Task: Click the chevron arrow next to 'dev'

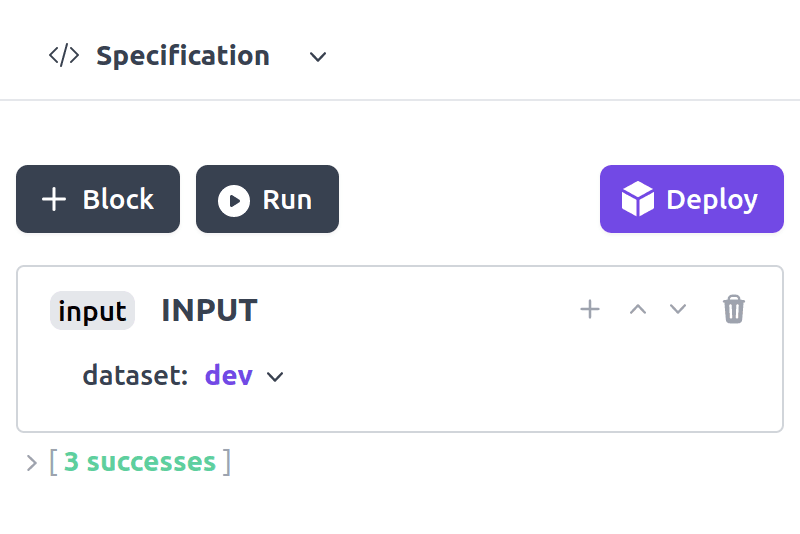Action: tap(275, 377)
